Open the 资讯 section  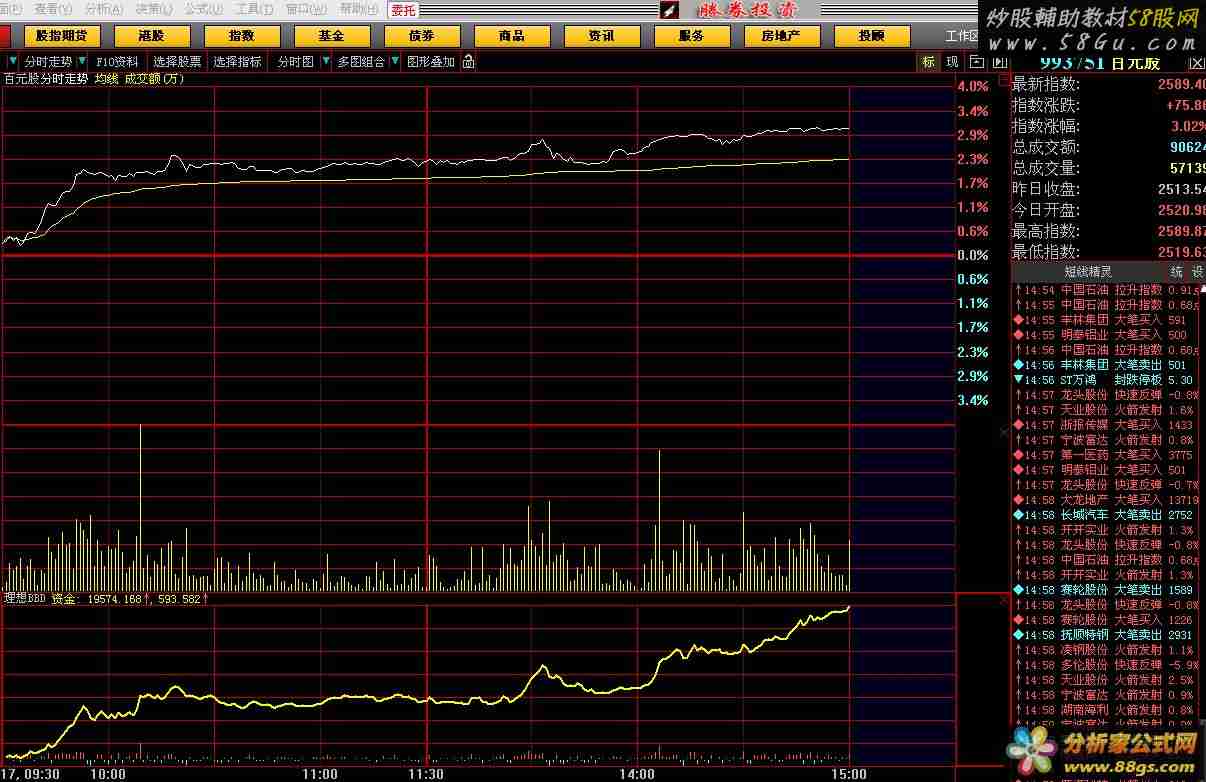pos(601,36)
